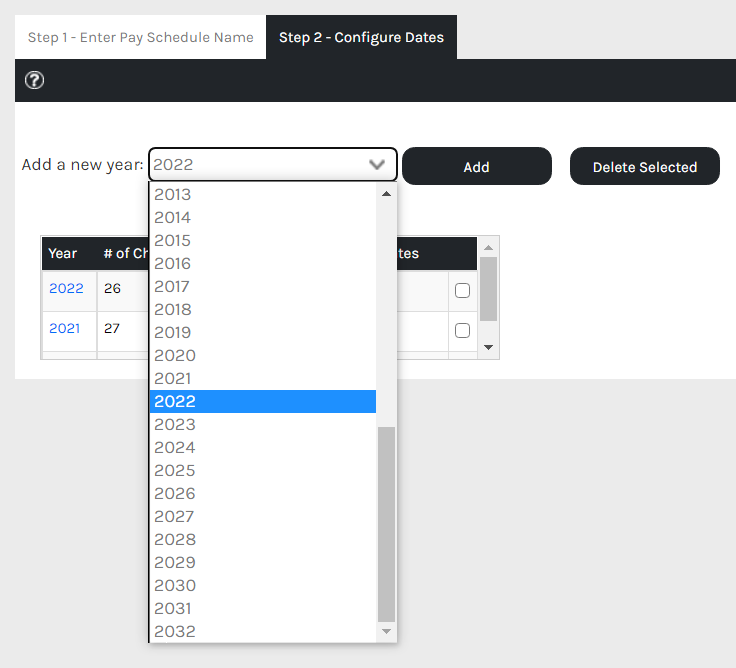Screen dimensions: 736x668
Task: Collapse the Add a new year dropdown
Action: click(x=273, y=164)
